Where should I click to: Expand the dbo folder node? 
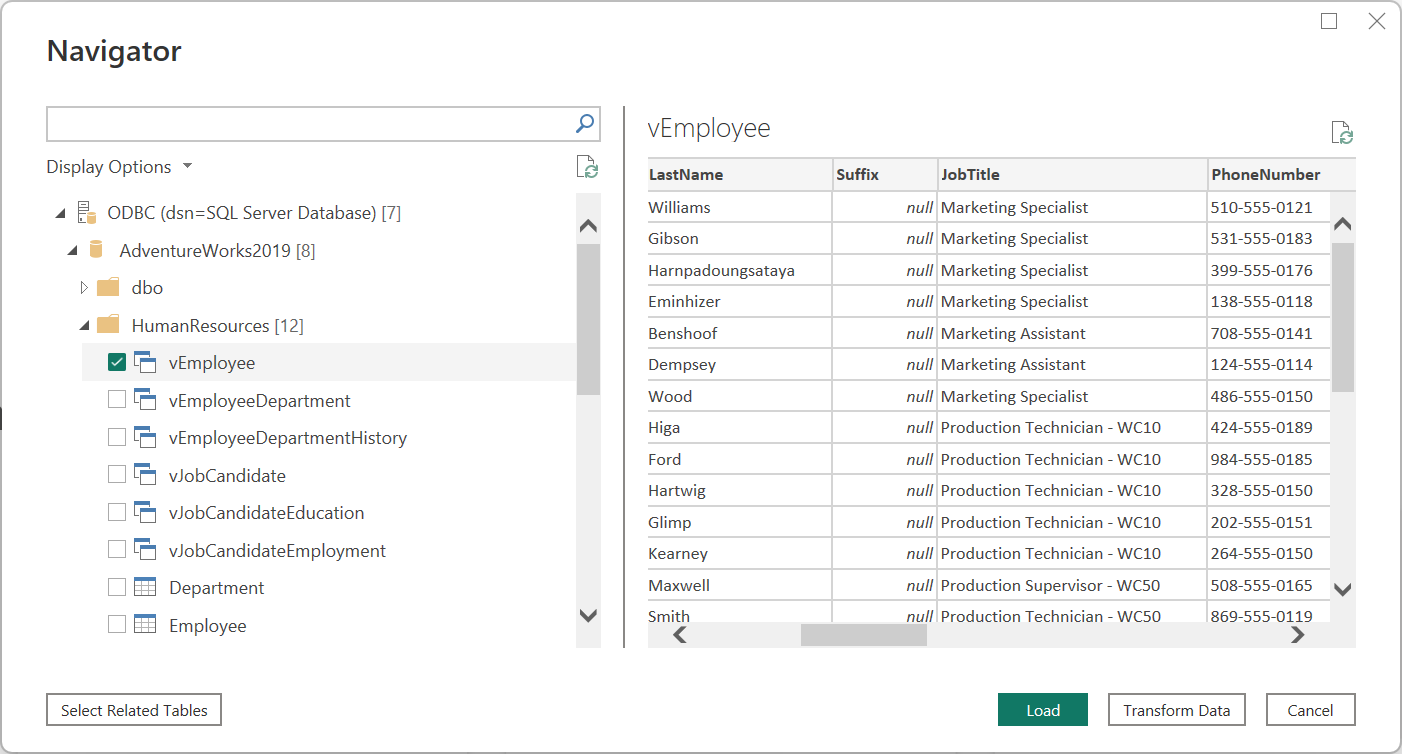[84, 288]
